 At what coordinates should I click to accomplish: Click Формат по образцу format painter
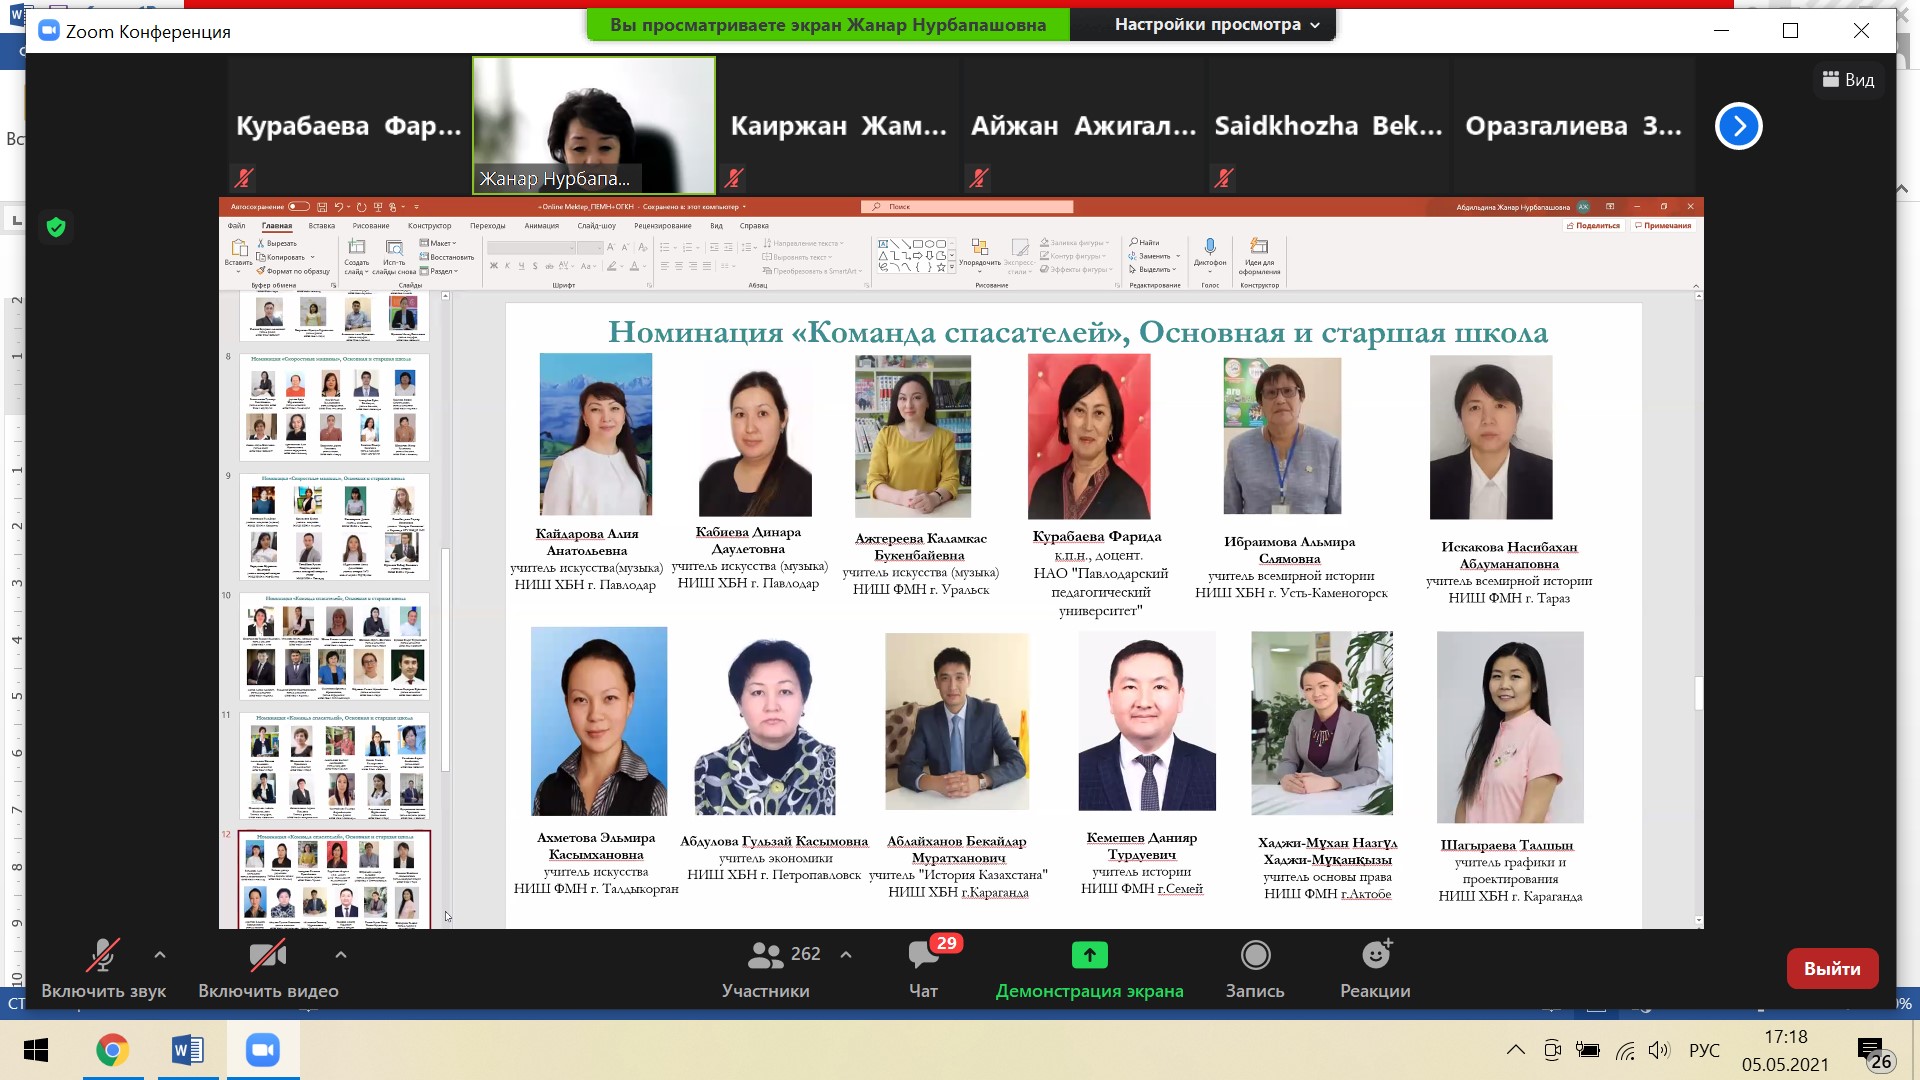point(293,271)
